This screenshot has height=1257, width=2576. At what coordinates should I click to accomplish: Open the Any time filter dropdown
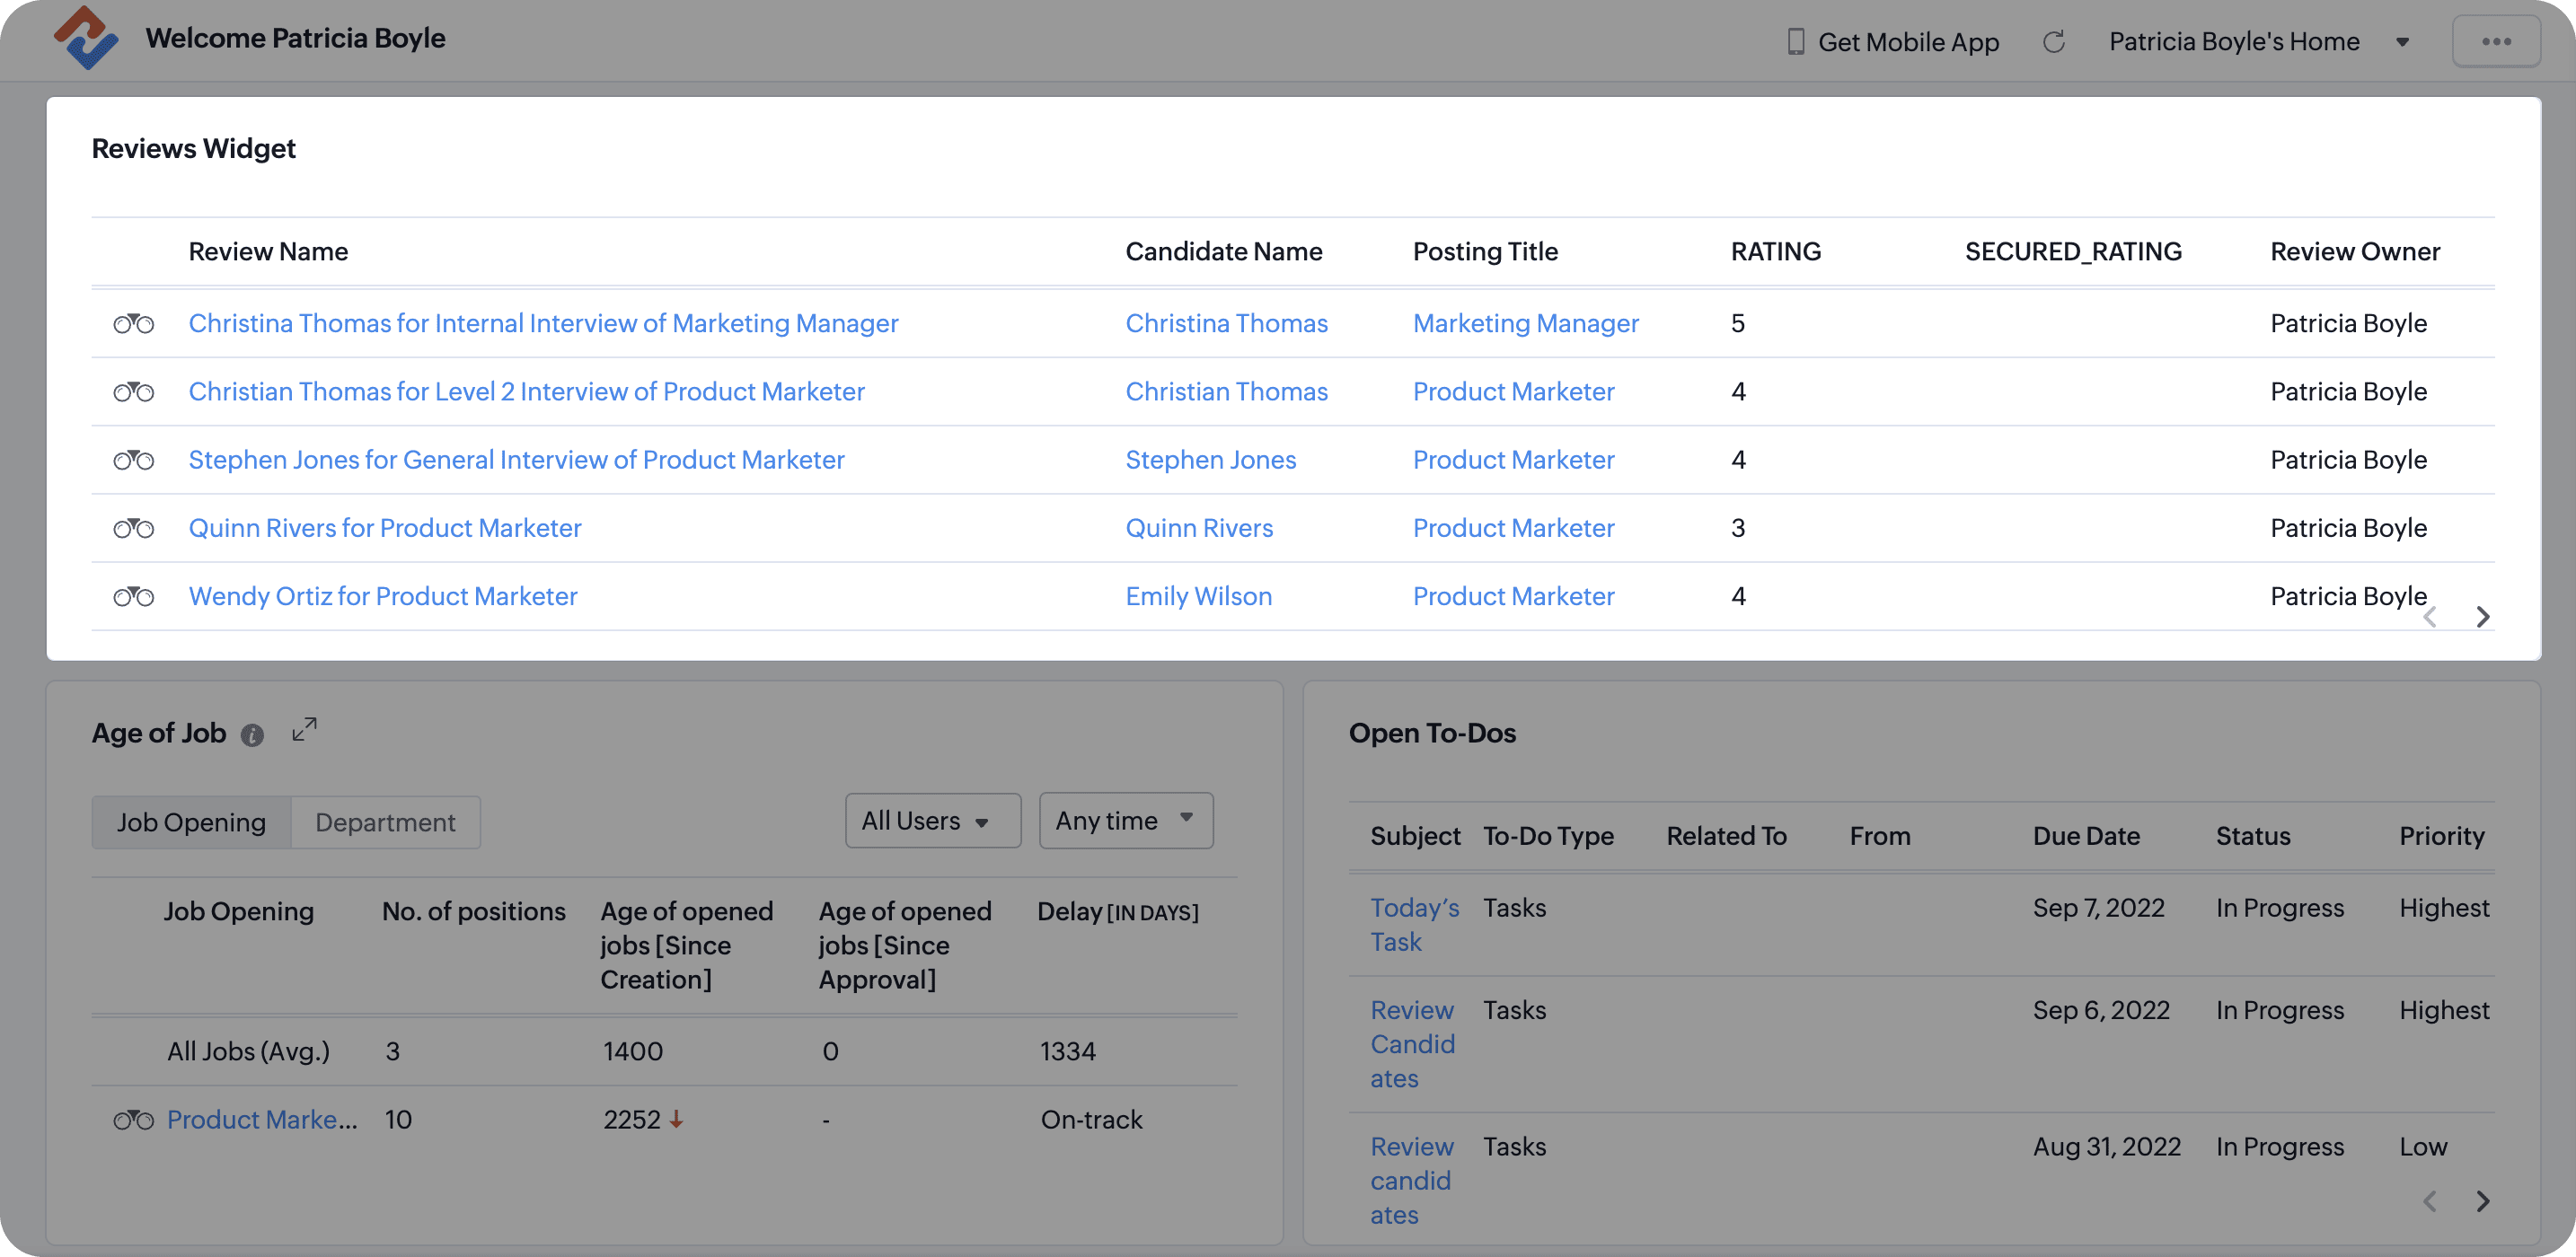[1125, 820]
